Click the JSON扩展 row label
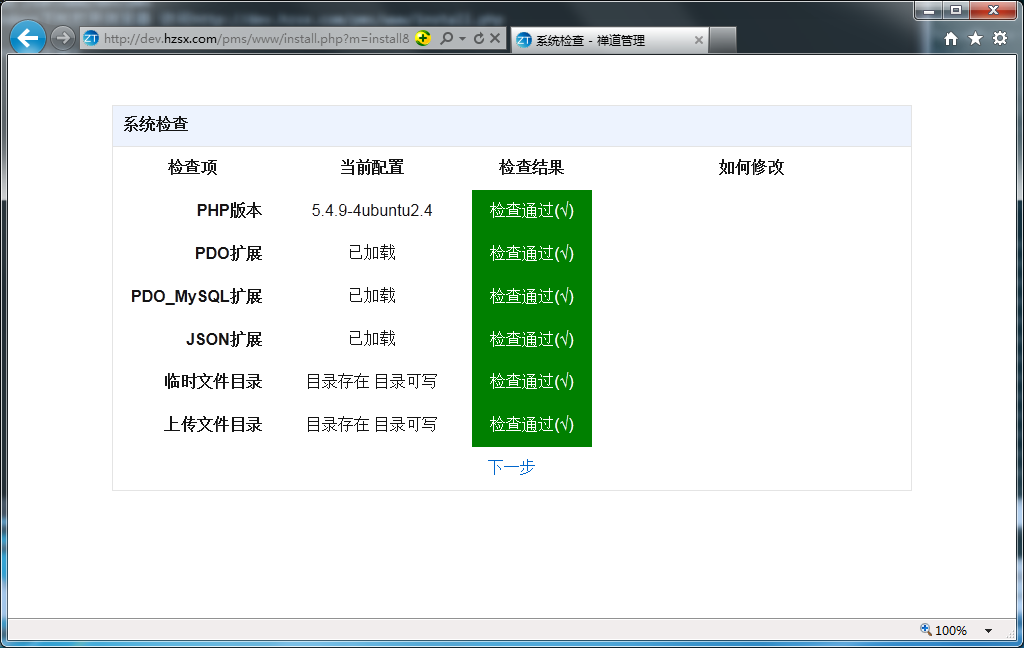 [x=224, y=340]
